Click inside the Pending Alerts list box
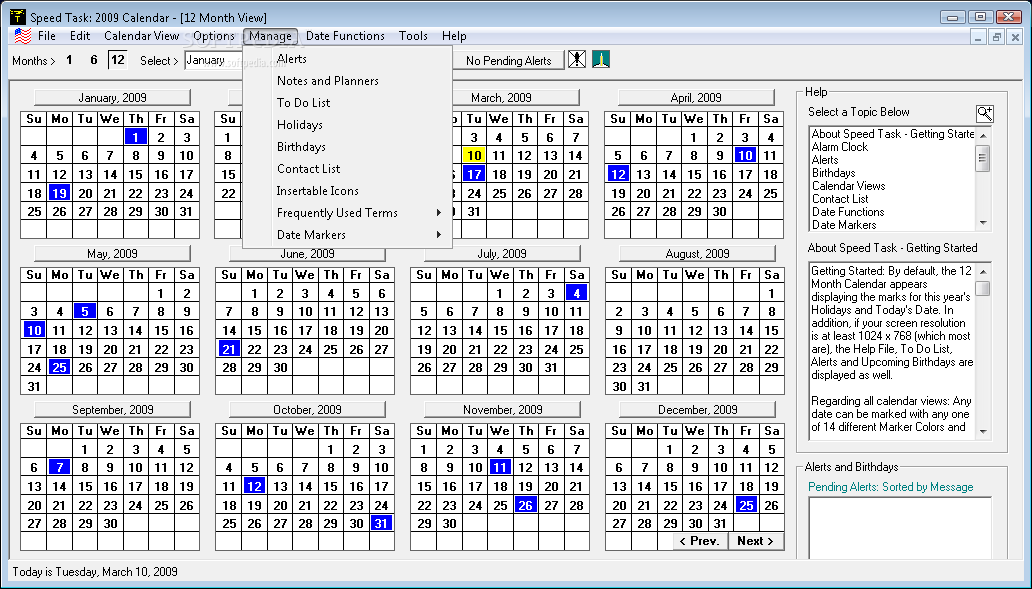 point(899,528)
